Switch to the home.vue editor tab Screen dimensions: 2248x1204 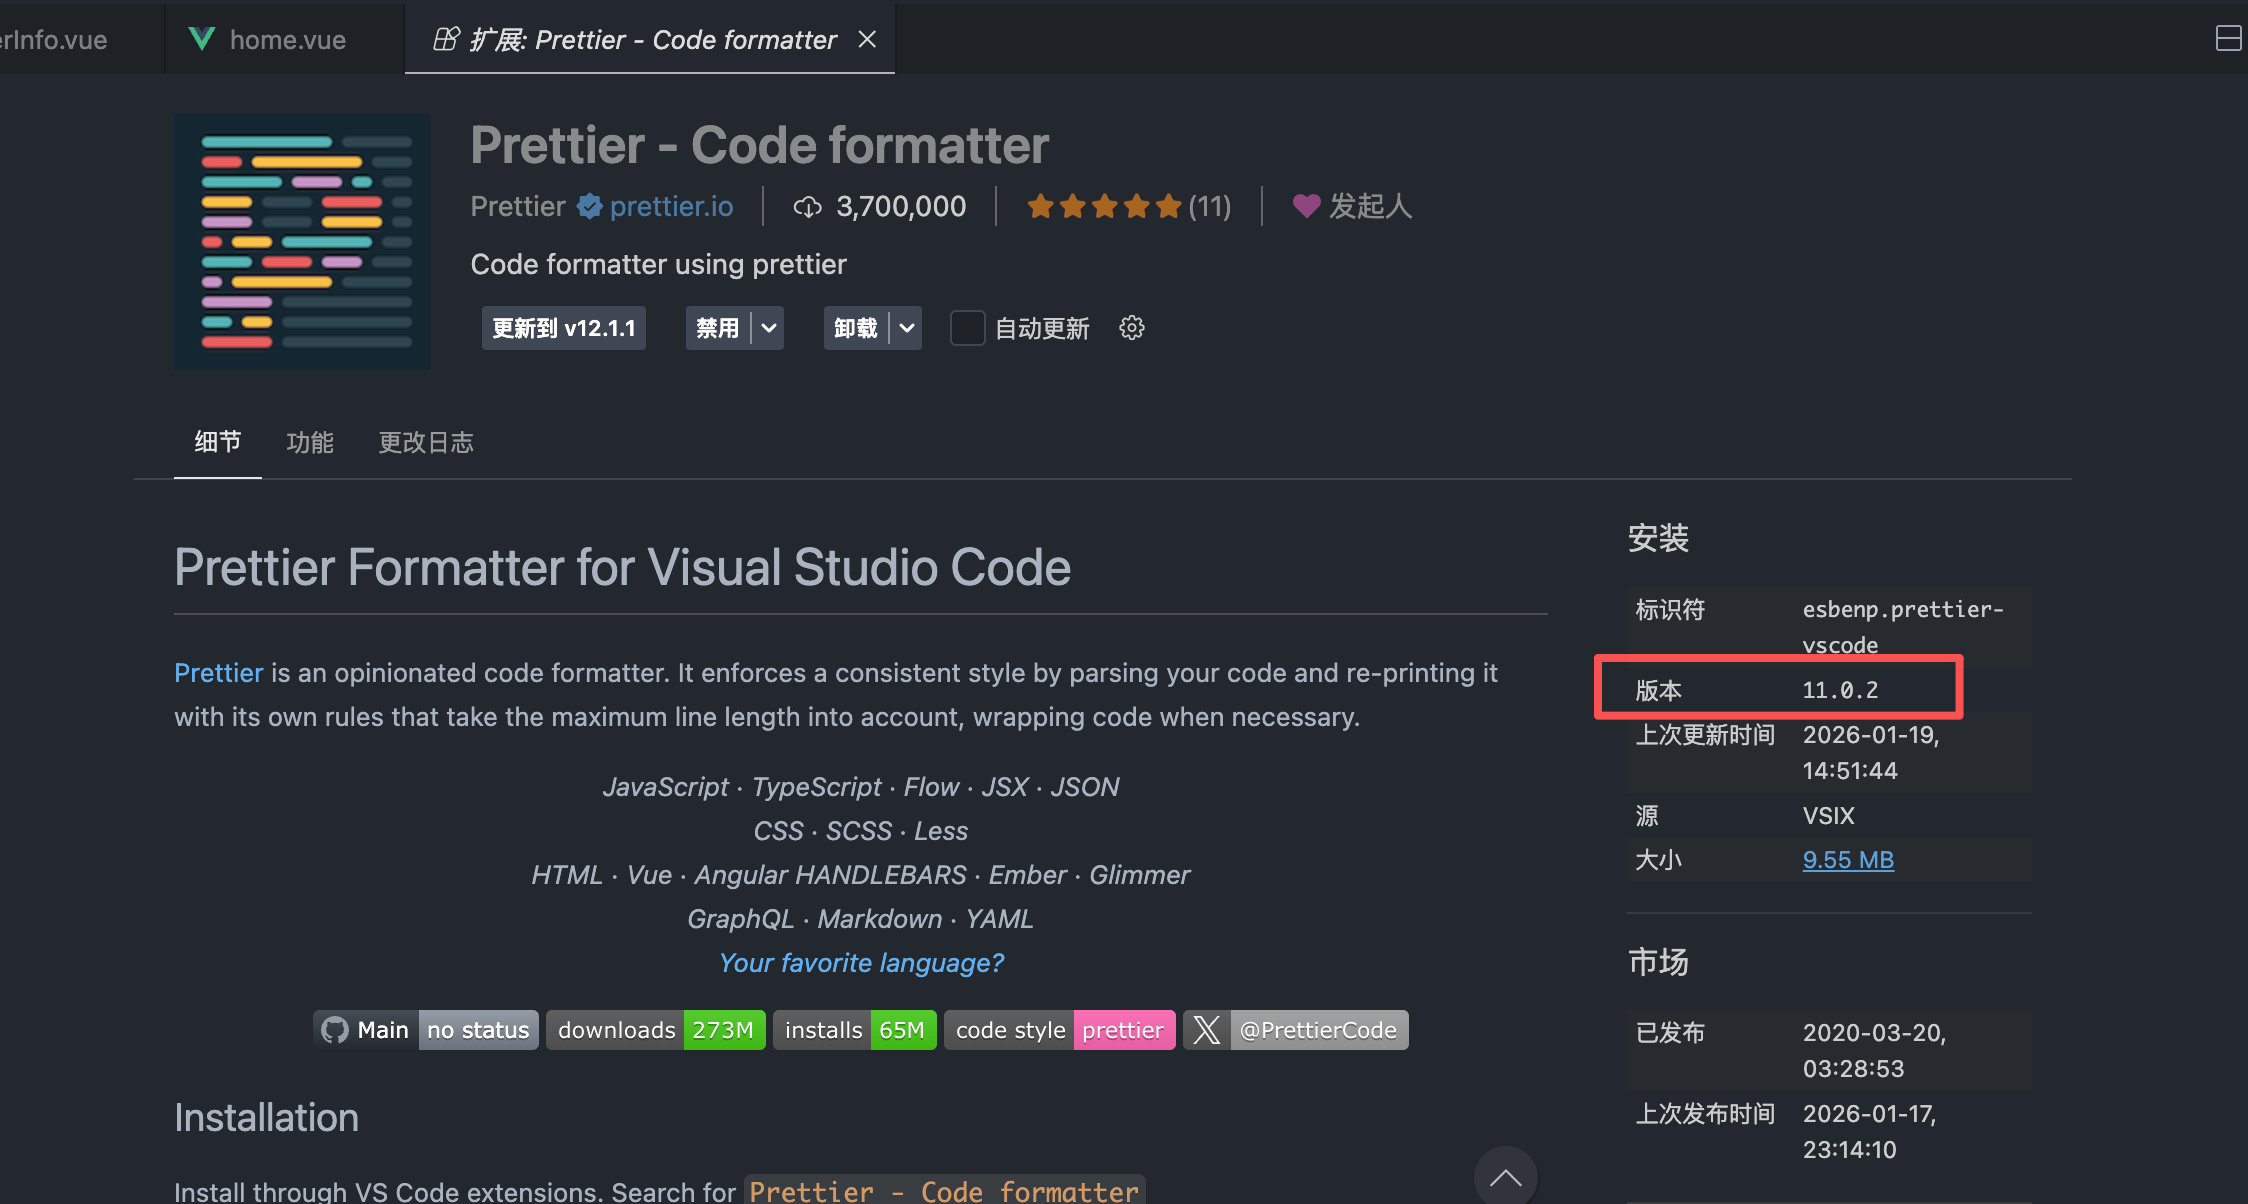286,39
